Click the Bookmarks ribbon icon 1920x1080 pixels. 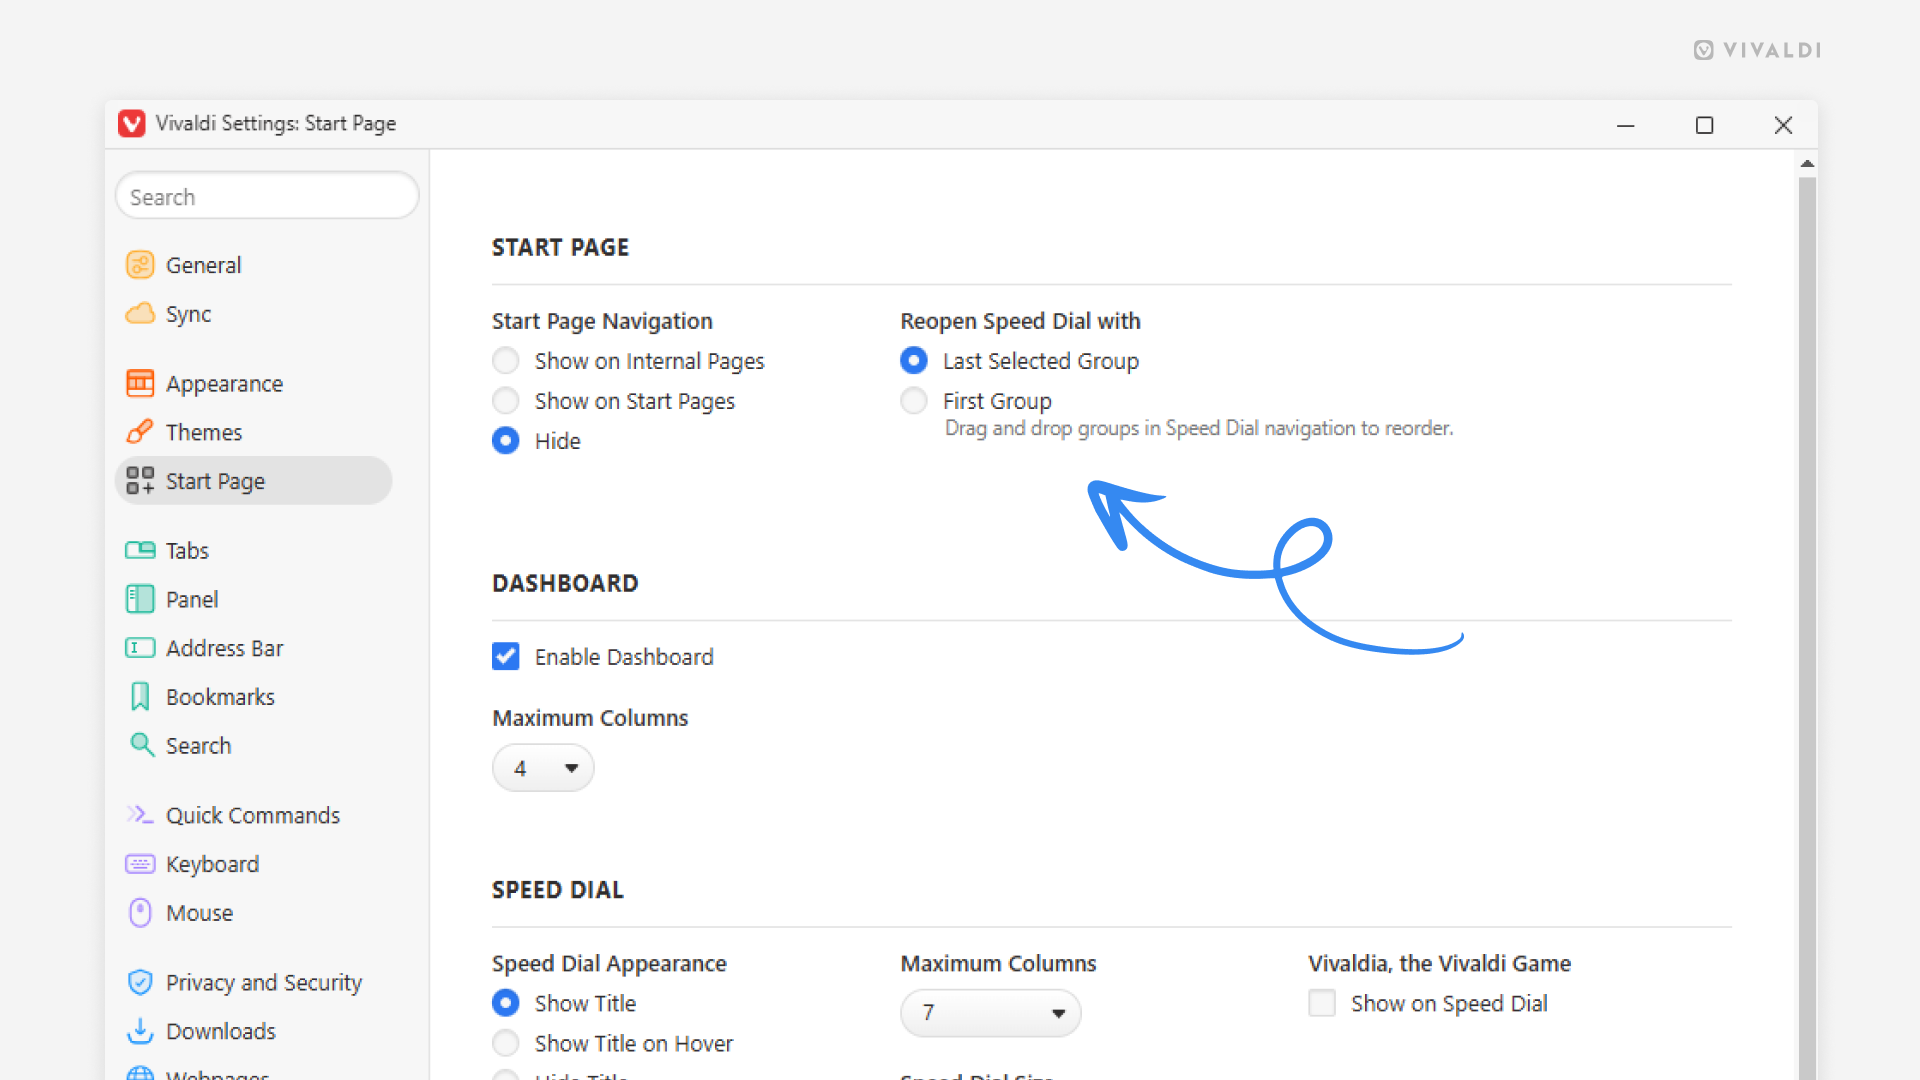coord(140,697)
